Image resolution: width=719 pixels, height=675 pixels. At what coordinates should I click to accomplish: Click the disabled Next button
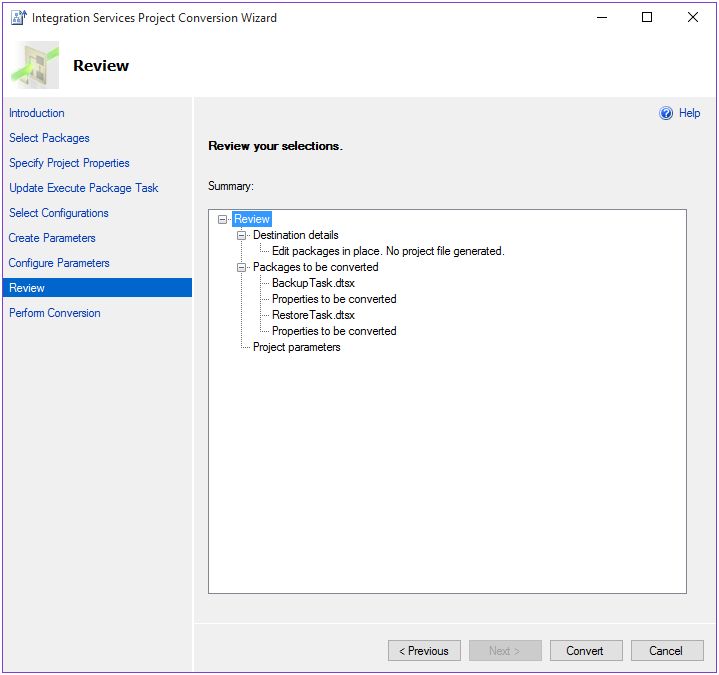tap(505, 651)
